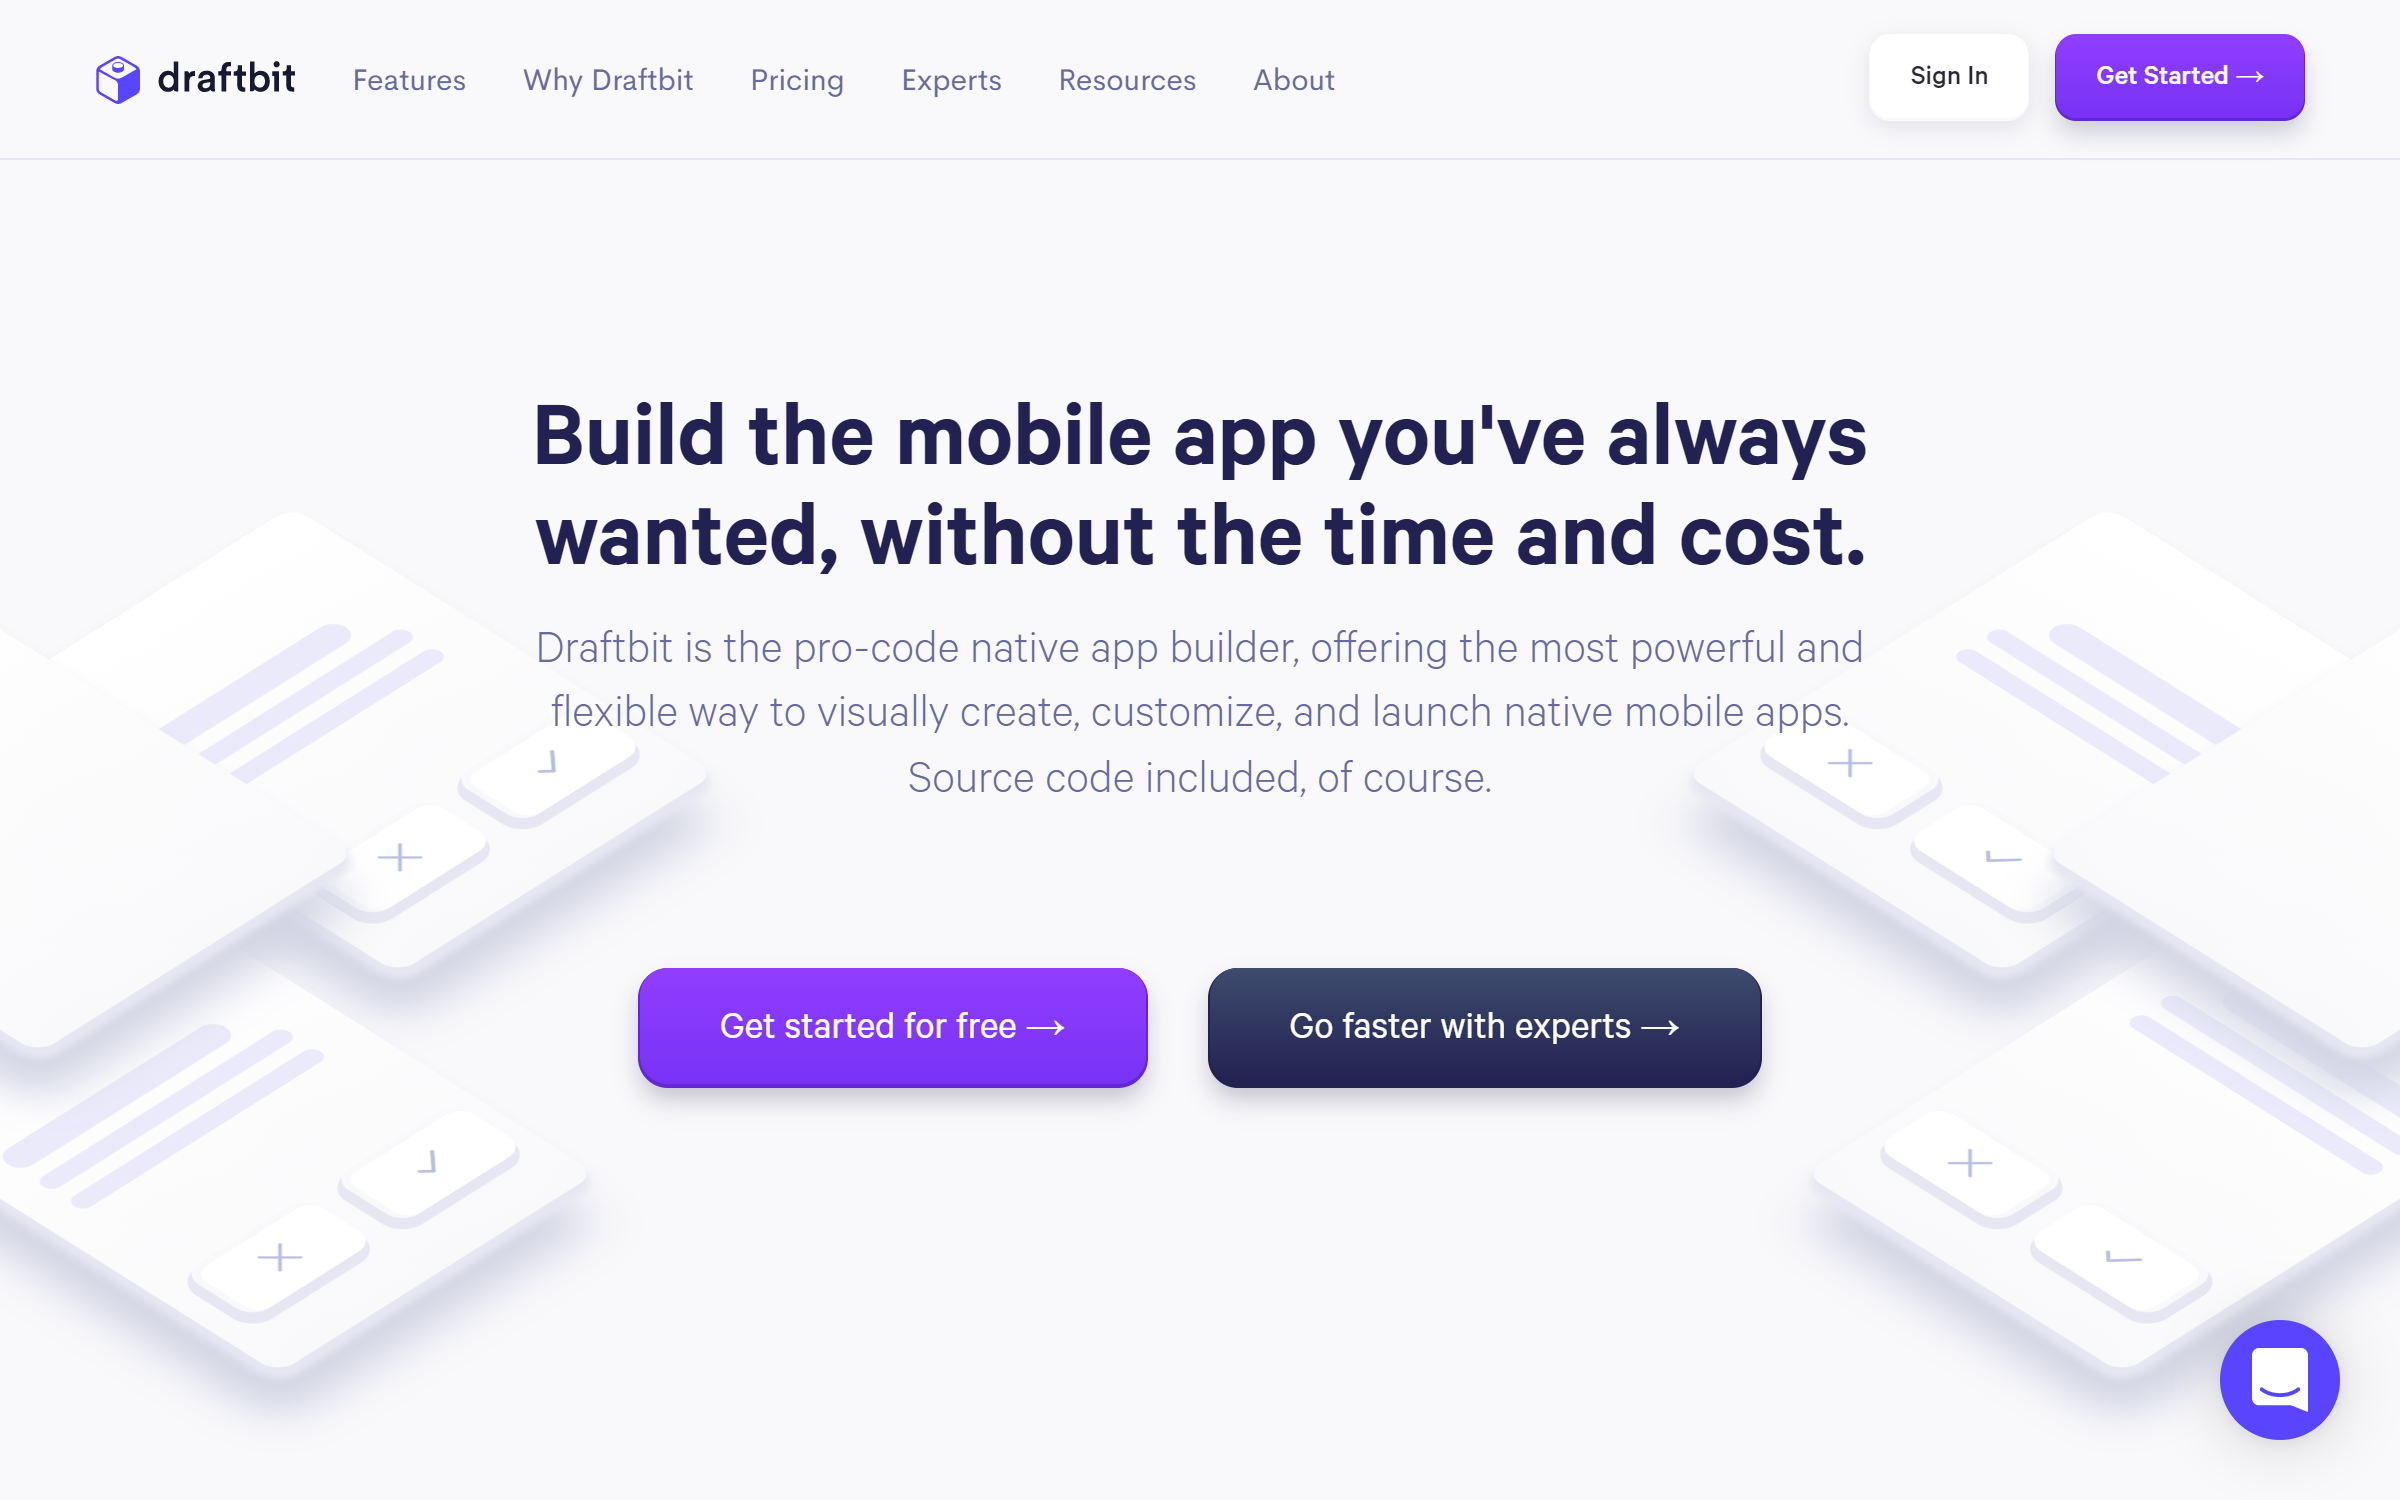Toggle the Get Started header button
Viewport: 2400px width, 1500px height.
[2179, 76]
